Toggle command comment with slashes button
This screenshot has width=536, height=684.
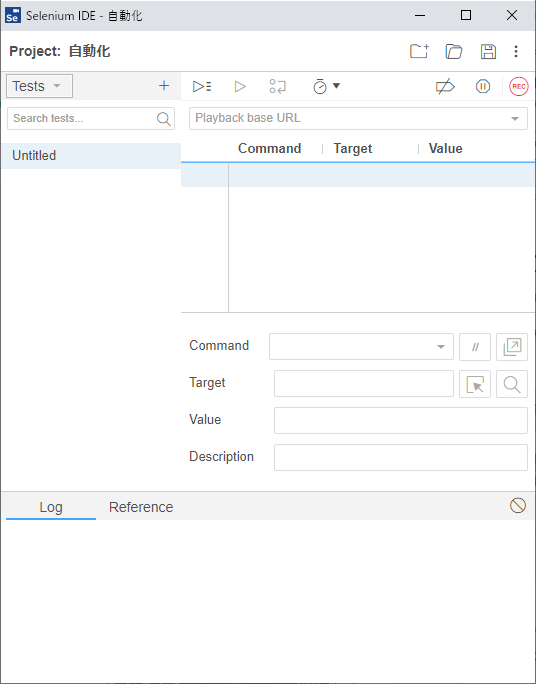pyautogui.click(x=475, y=347)
